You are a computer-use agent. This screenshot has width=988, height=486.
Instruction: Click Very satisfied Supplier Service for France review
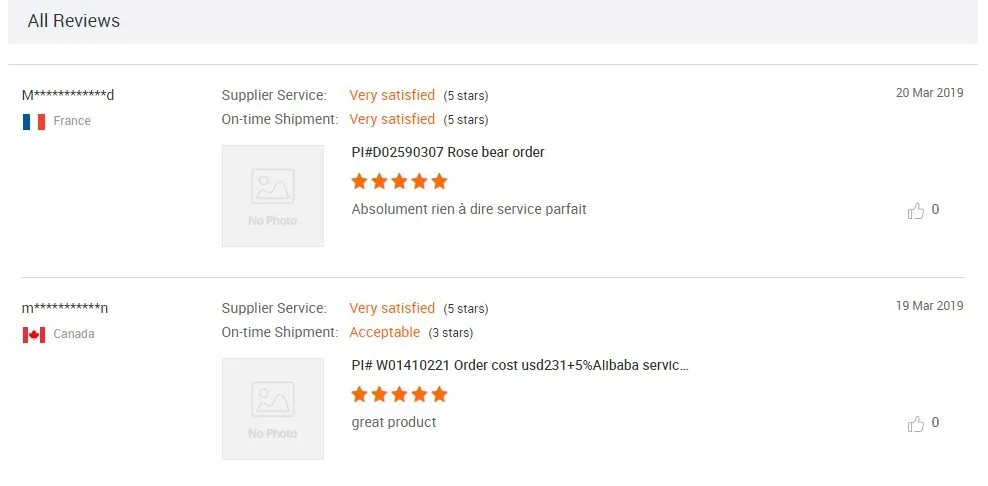point(392,95)
